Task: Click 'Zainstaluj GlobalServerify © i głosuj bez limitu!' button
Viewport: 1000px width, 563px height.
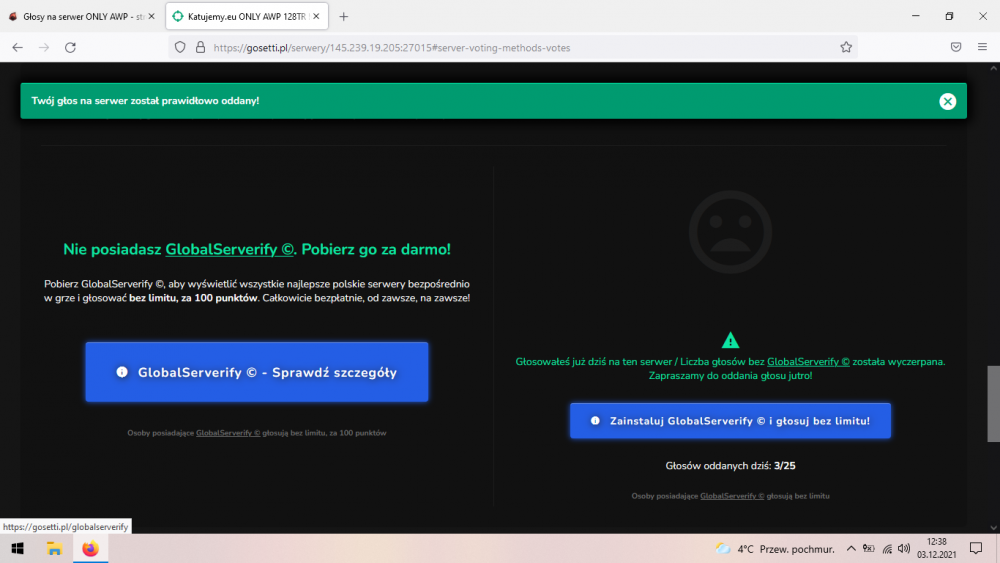Action: click(x=730, y=421)
